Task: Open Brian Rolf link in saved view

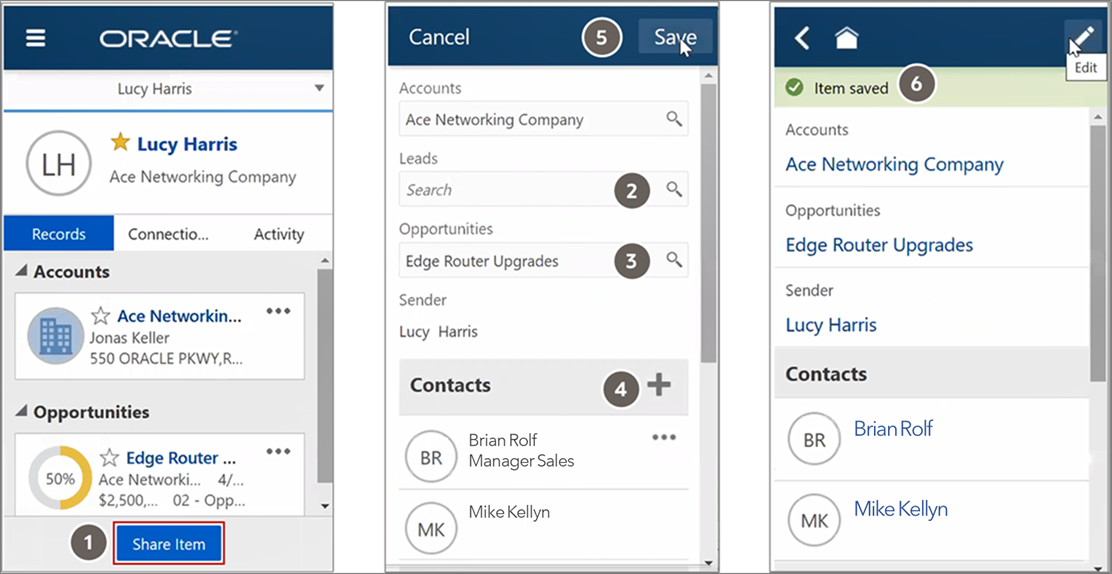Action: click(x=894, y=429)
